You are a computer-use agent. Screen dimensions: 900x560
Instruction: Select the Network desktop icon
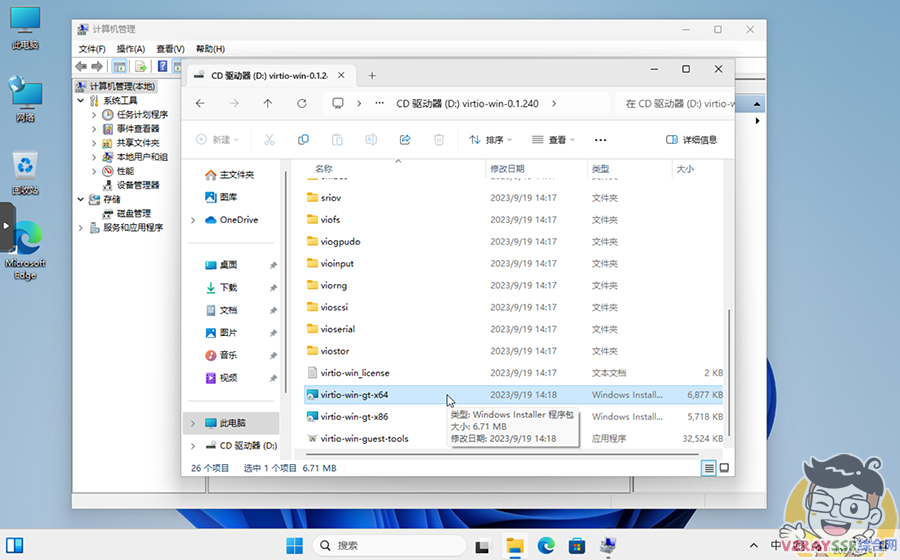(x=25, y=100)
